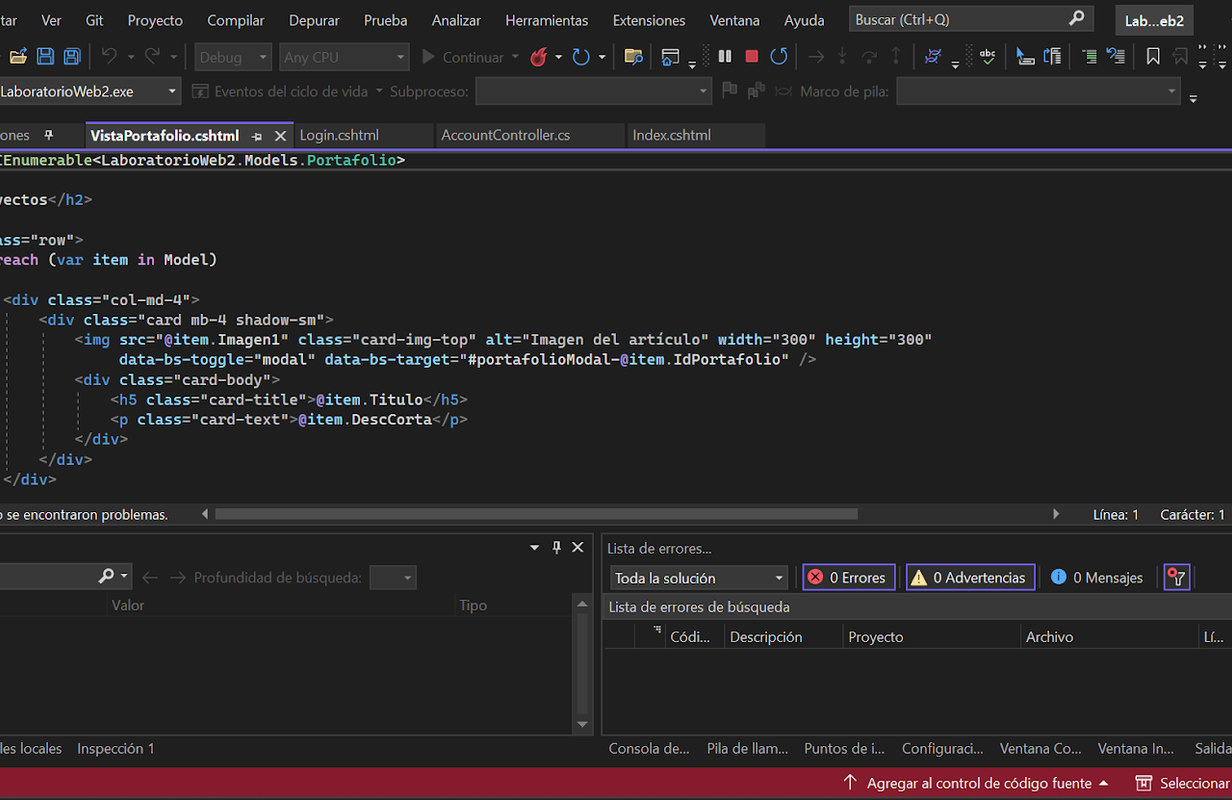Expand the Hot Reload options arrow

click(558, 57)
